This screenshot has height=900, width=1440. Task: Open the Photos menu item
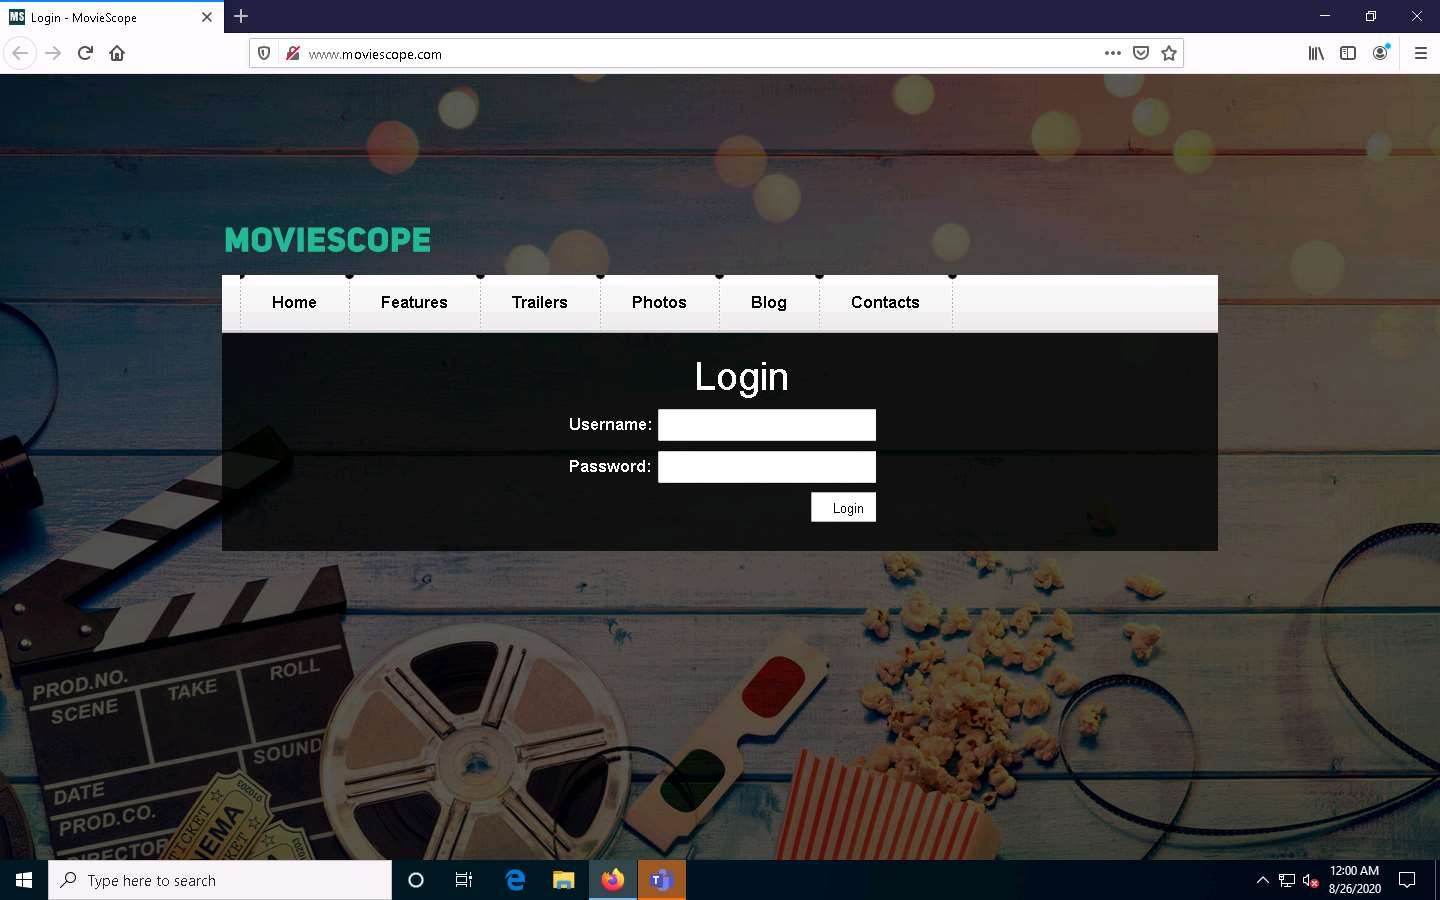(659, 302)
